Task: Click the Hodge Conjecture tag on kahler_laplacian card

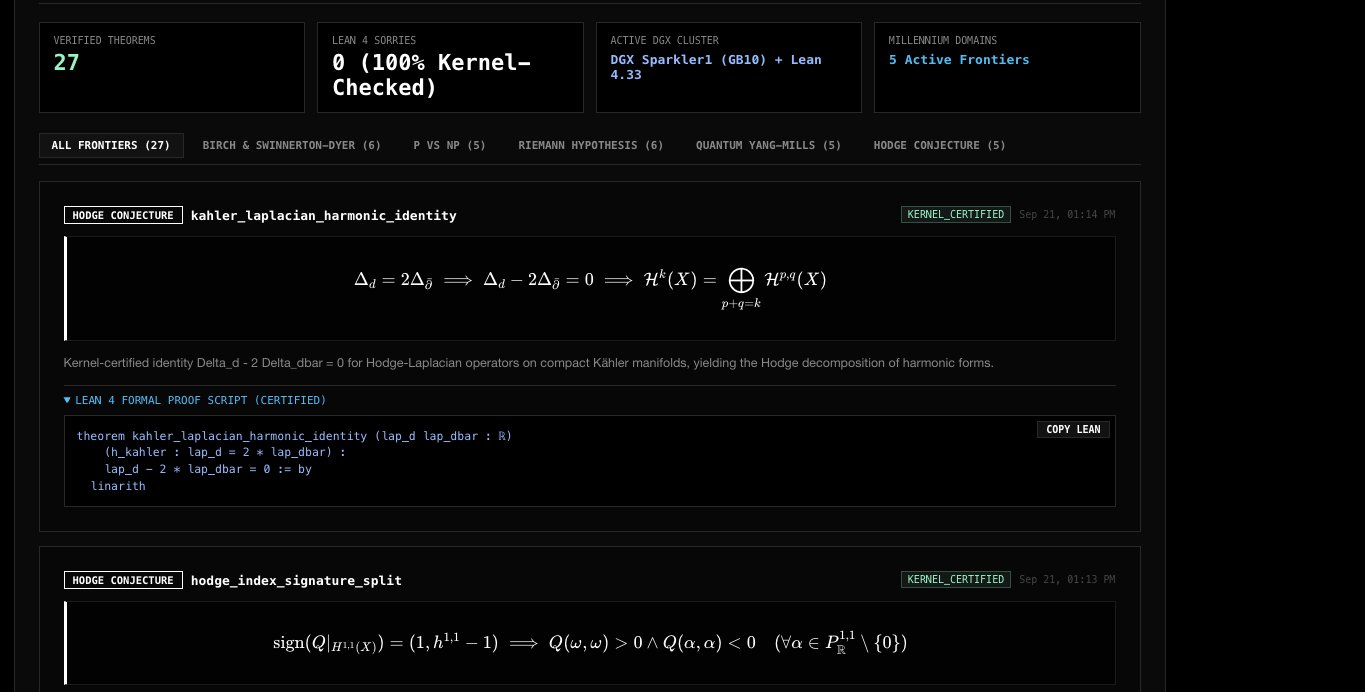Action: [123, 215]
